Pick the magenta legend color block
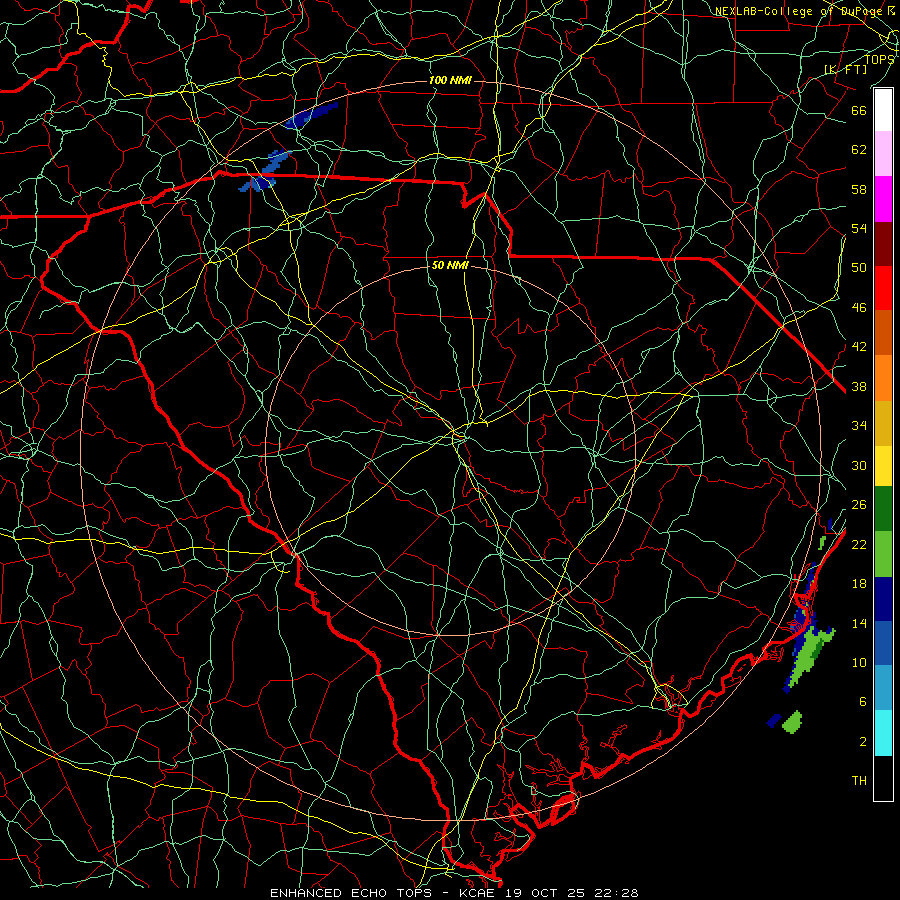This screenshot has height=900, width=900. (x=883, y=199)
